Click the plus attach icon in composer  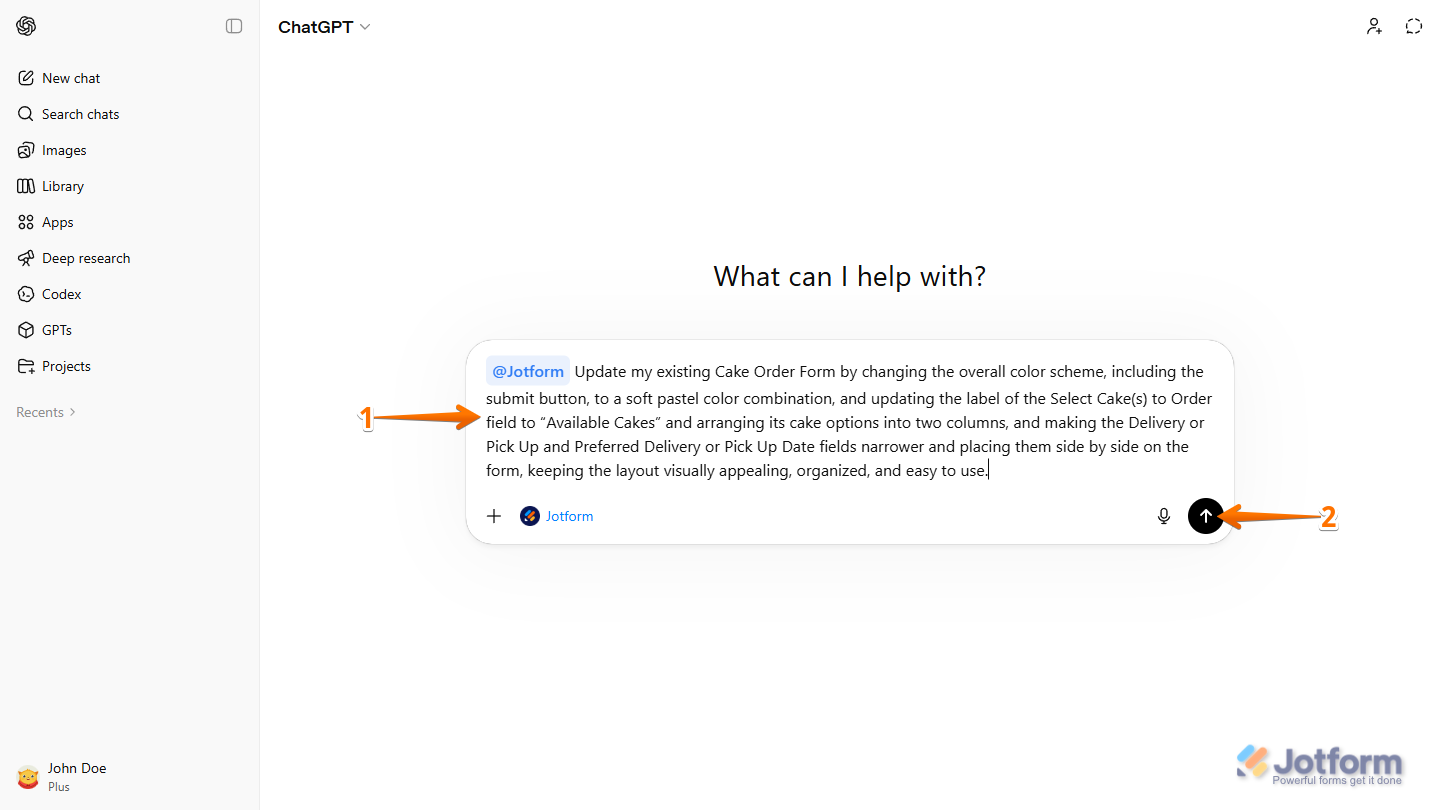click(494, 516)
